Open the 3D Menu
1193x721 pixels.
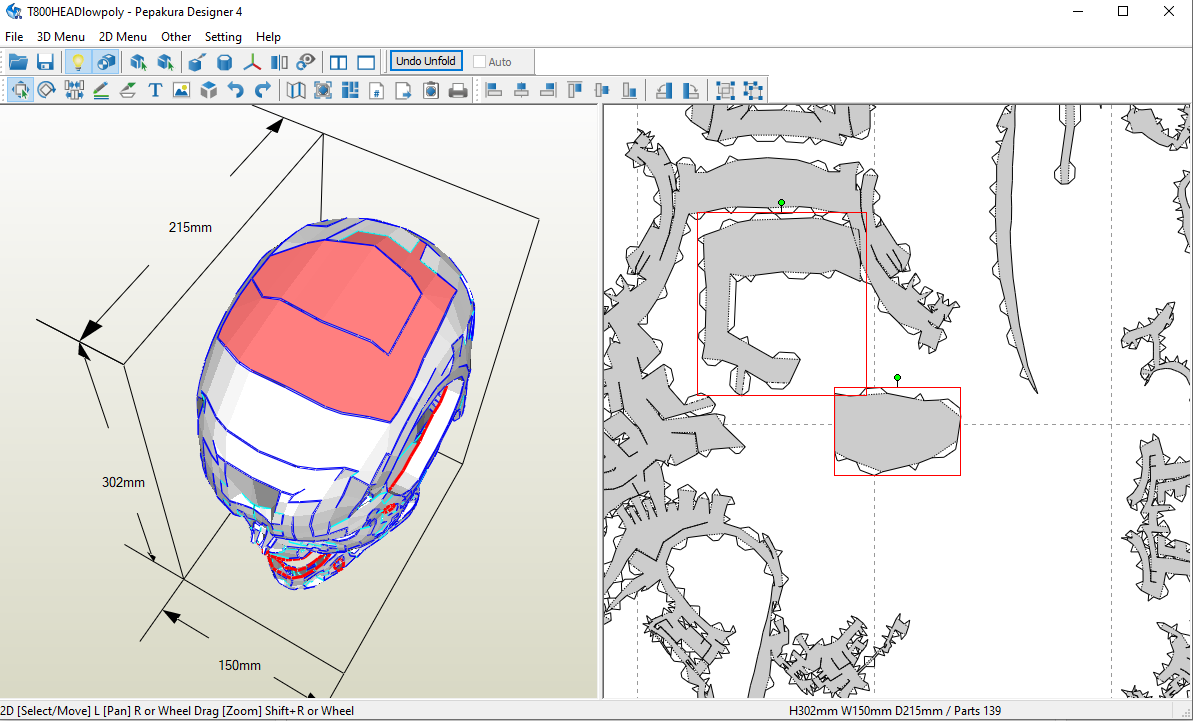[x=61, y=37]
